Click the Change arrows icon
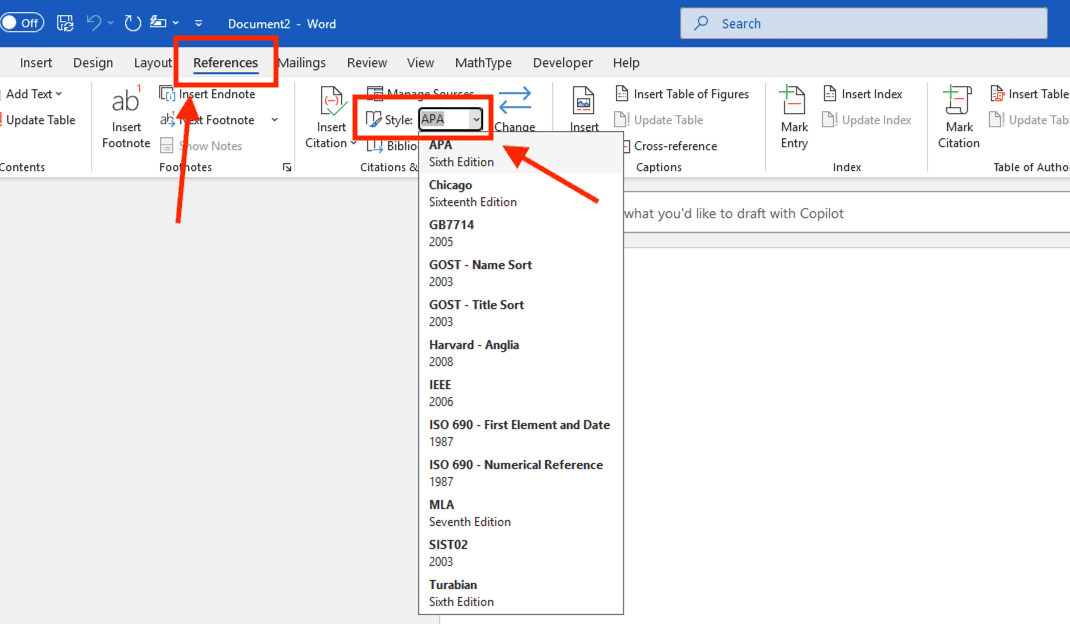The image size is (1070, 624). pos(515,101)
